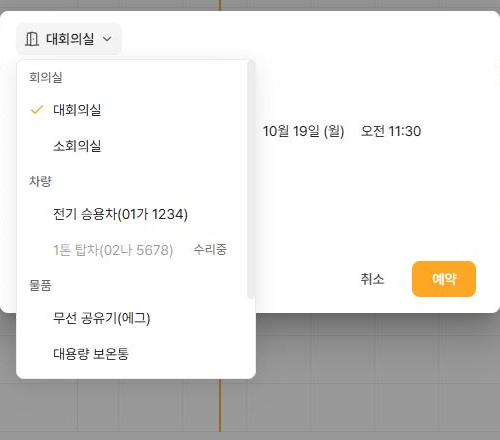Screen dimensions: 500x440
Task: Select 대용량 보온통 item
Action: point(132,354)
